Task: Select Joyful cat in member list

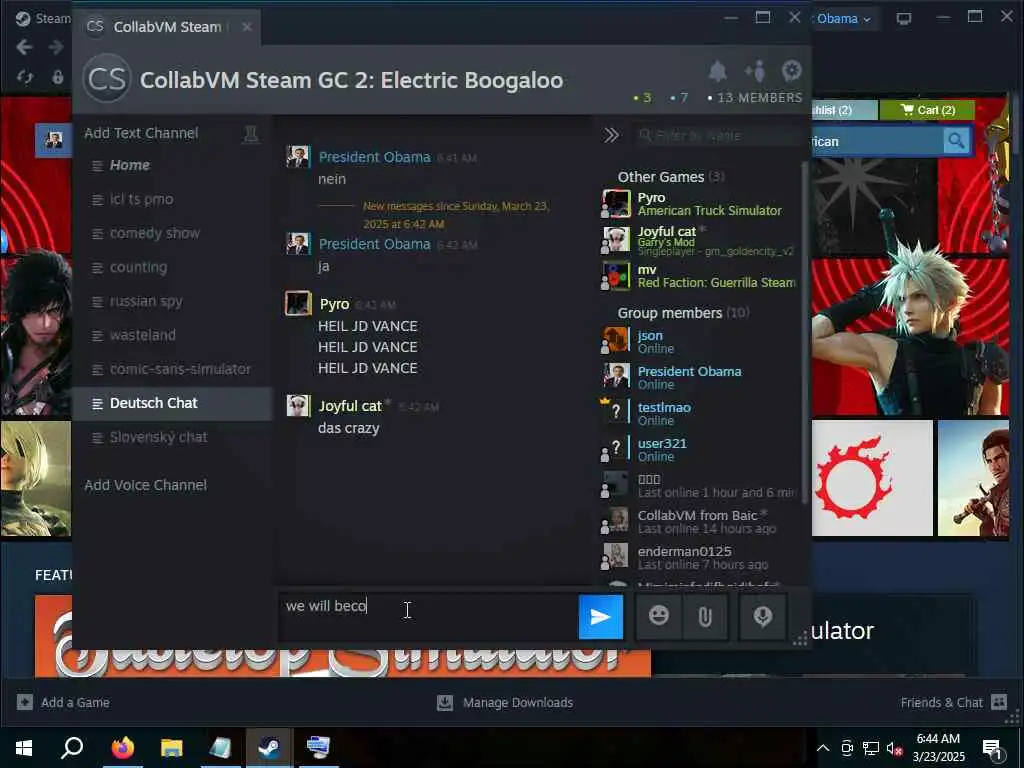Action: (x=699, y=240)
